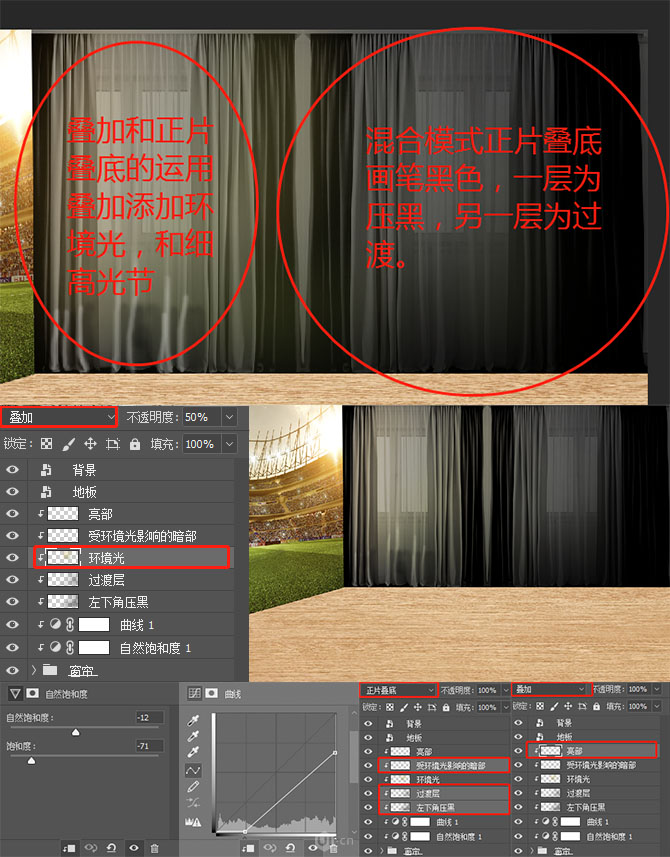The width and height of the screenshot is (670, 857).
Task: Click the opacity field showing 50%
Action: tap(202, 417)
